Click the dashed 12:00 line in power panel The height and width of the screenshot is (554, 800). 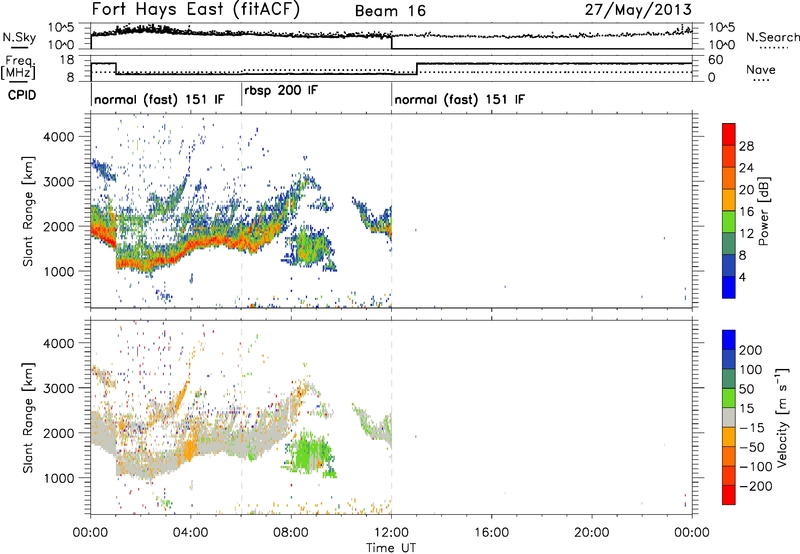391,211
